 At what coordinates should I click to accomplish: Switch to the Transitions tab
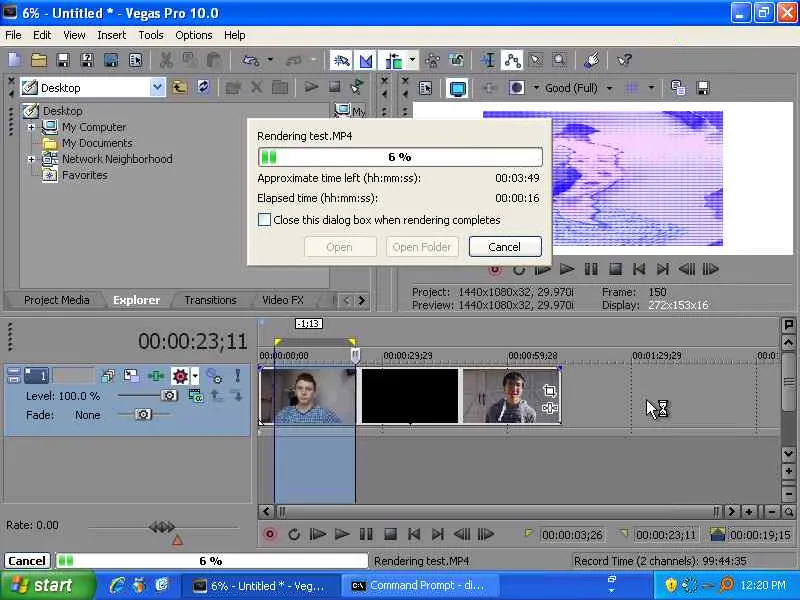(210, 300)
